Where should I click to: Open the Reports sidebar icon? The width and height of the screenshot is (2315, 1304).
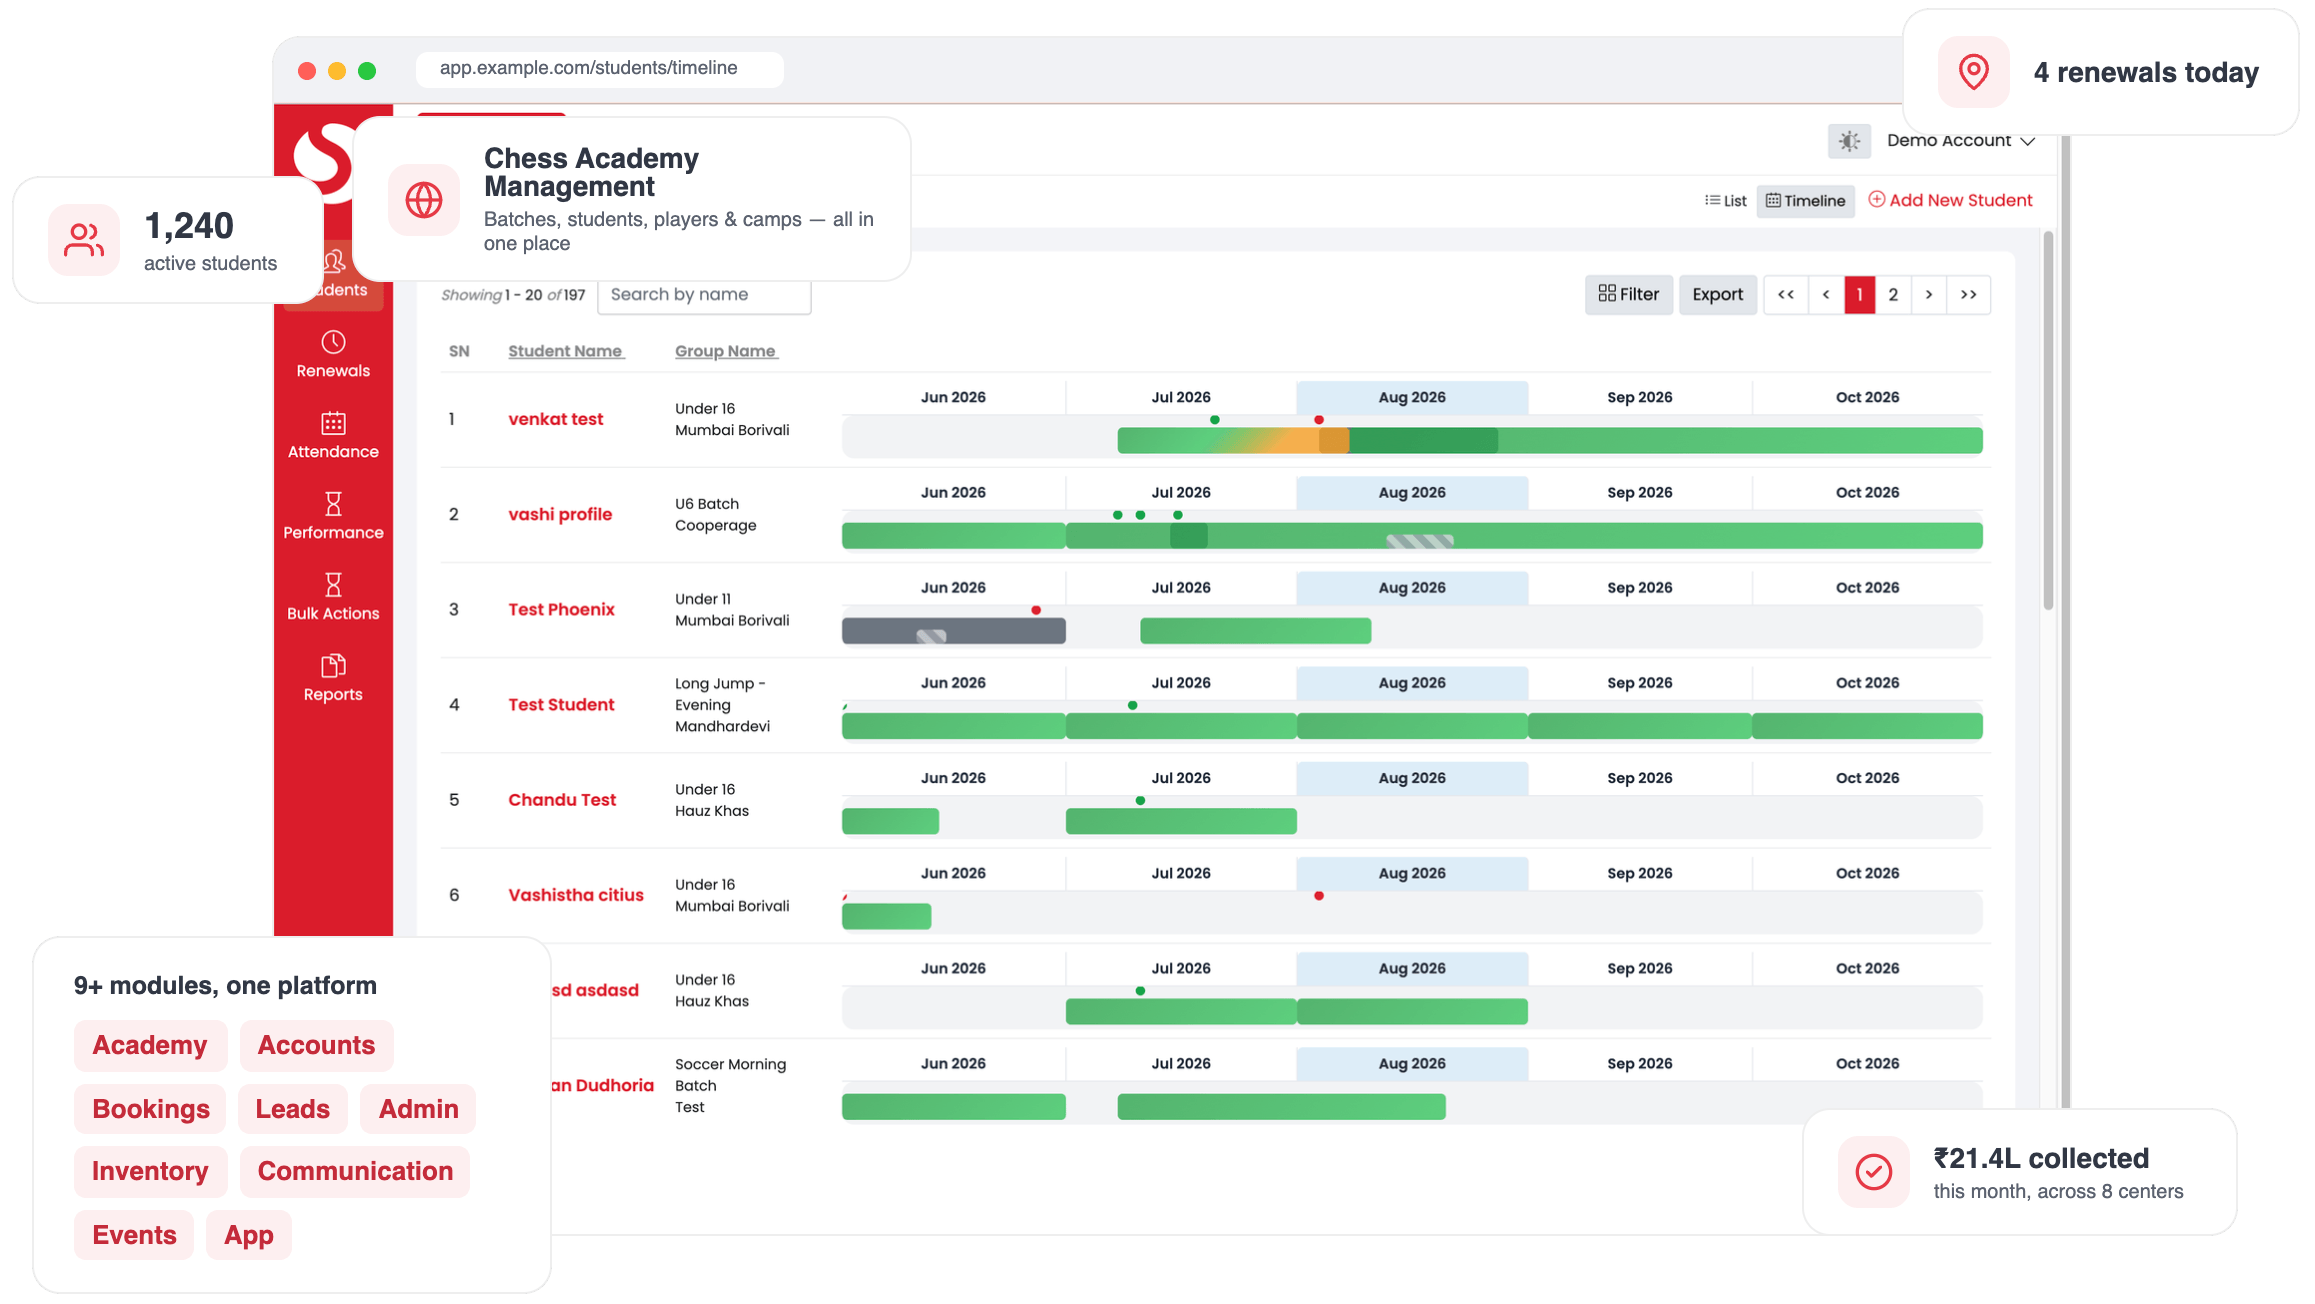(333, 666)
